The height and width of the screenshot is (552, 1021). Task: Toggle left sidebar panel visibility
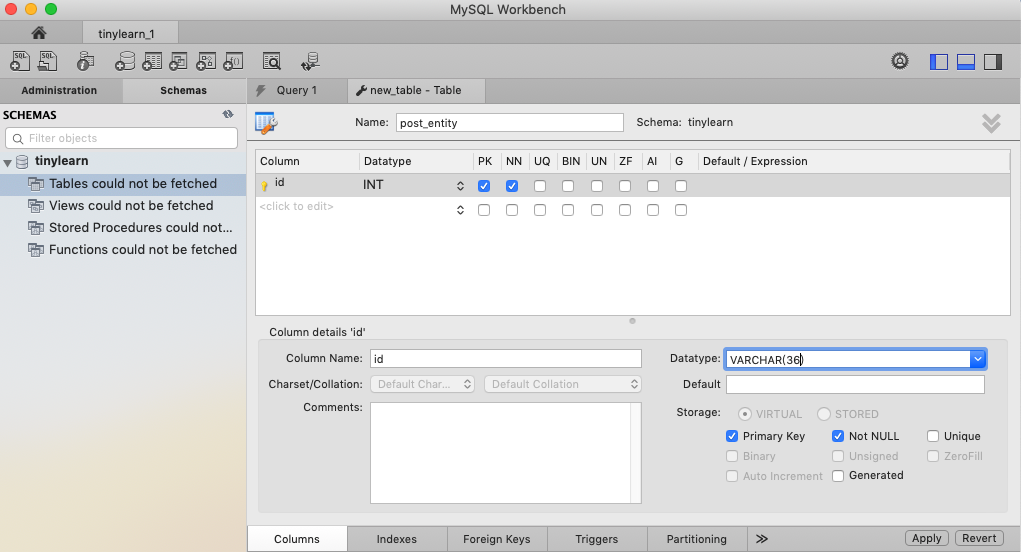(x=938, y=62)
